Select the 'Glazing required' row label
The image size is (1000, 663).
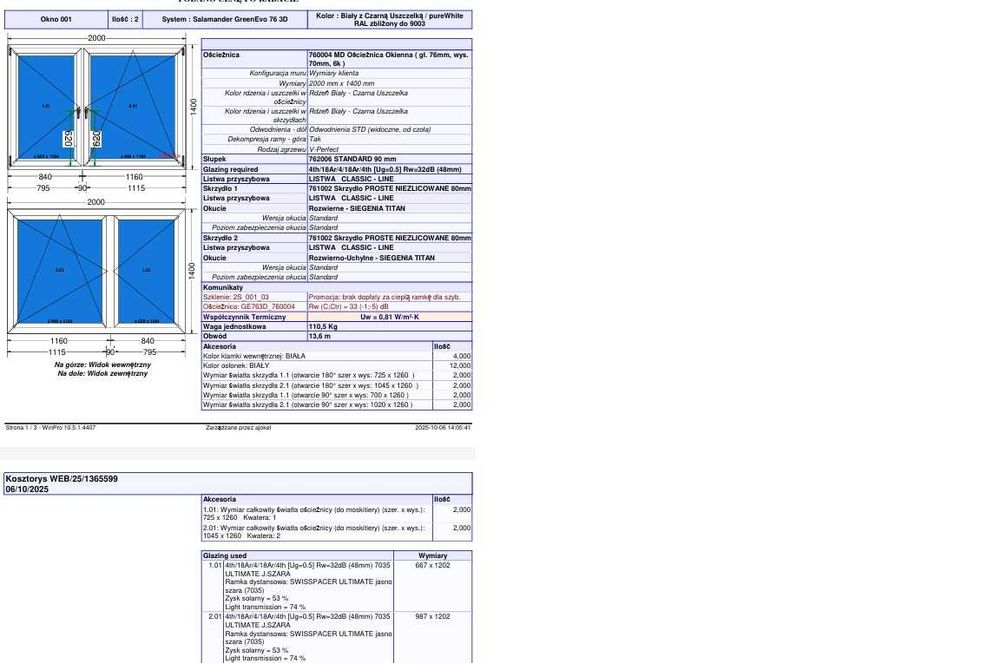(x=230, y=170)
